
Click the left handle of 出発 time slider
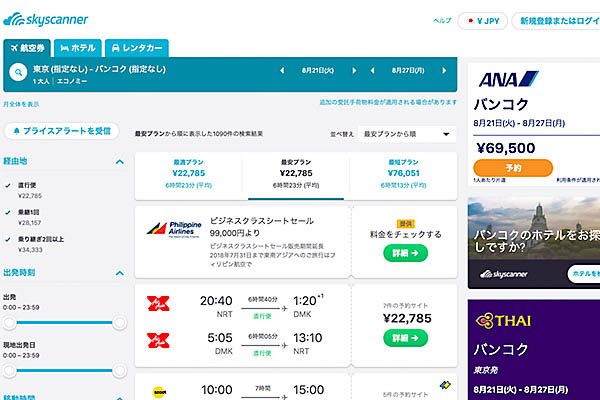pos(10,323)
